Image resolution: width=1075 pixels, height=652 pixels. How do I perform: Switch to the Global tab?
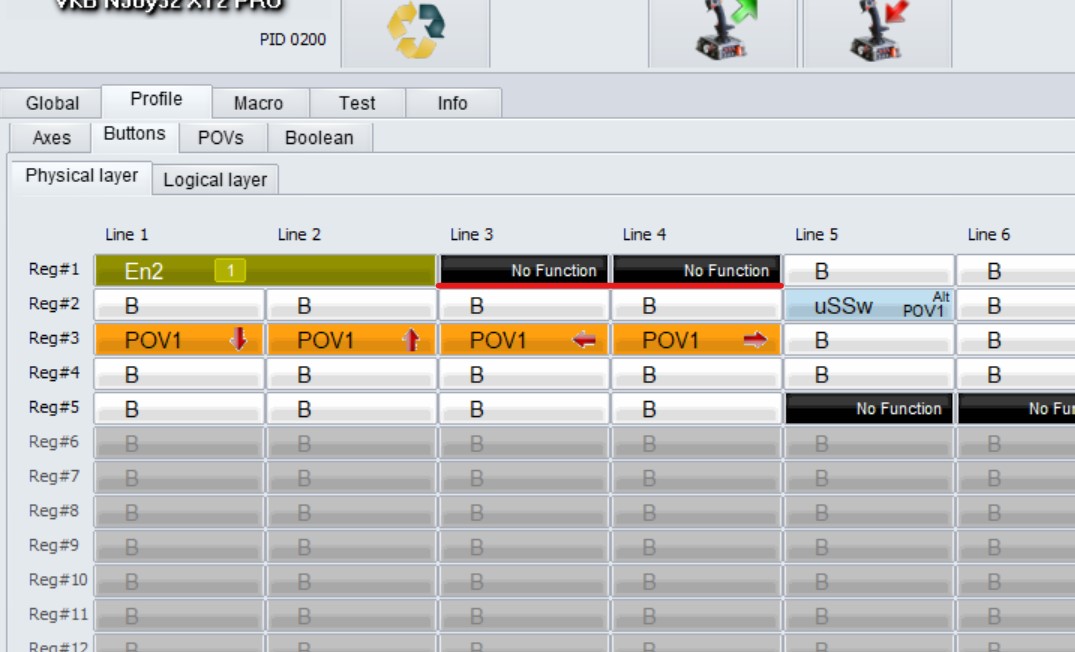[x=52, y=103]
